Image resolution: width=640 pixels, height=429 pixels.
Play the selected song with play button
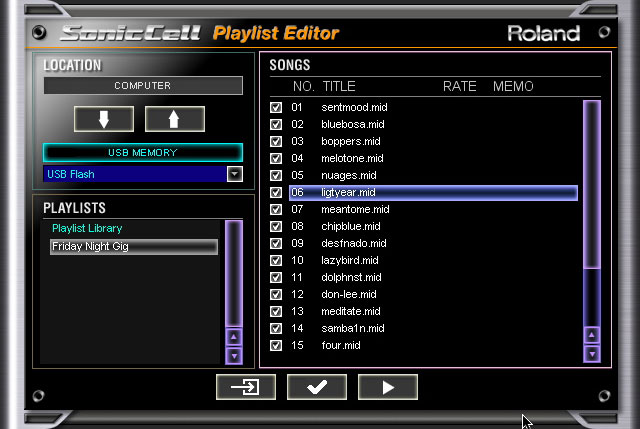[x=388, y=387]
